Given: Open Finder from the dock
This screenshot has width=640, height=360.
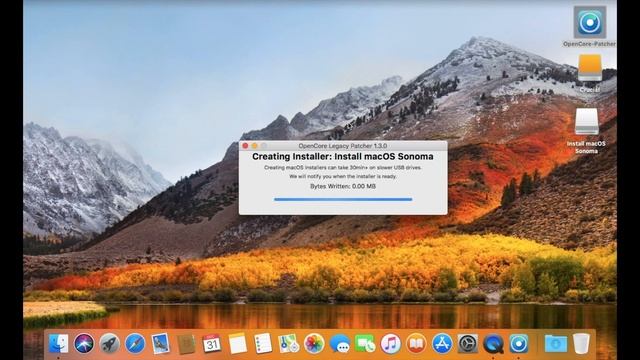Looking at the screenshot, I should (58, 343).
